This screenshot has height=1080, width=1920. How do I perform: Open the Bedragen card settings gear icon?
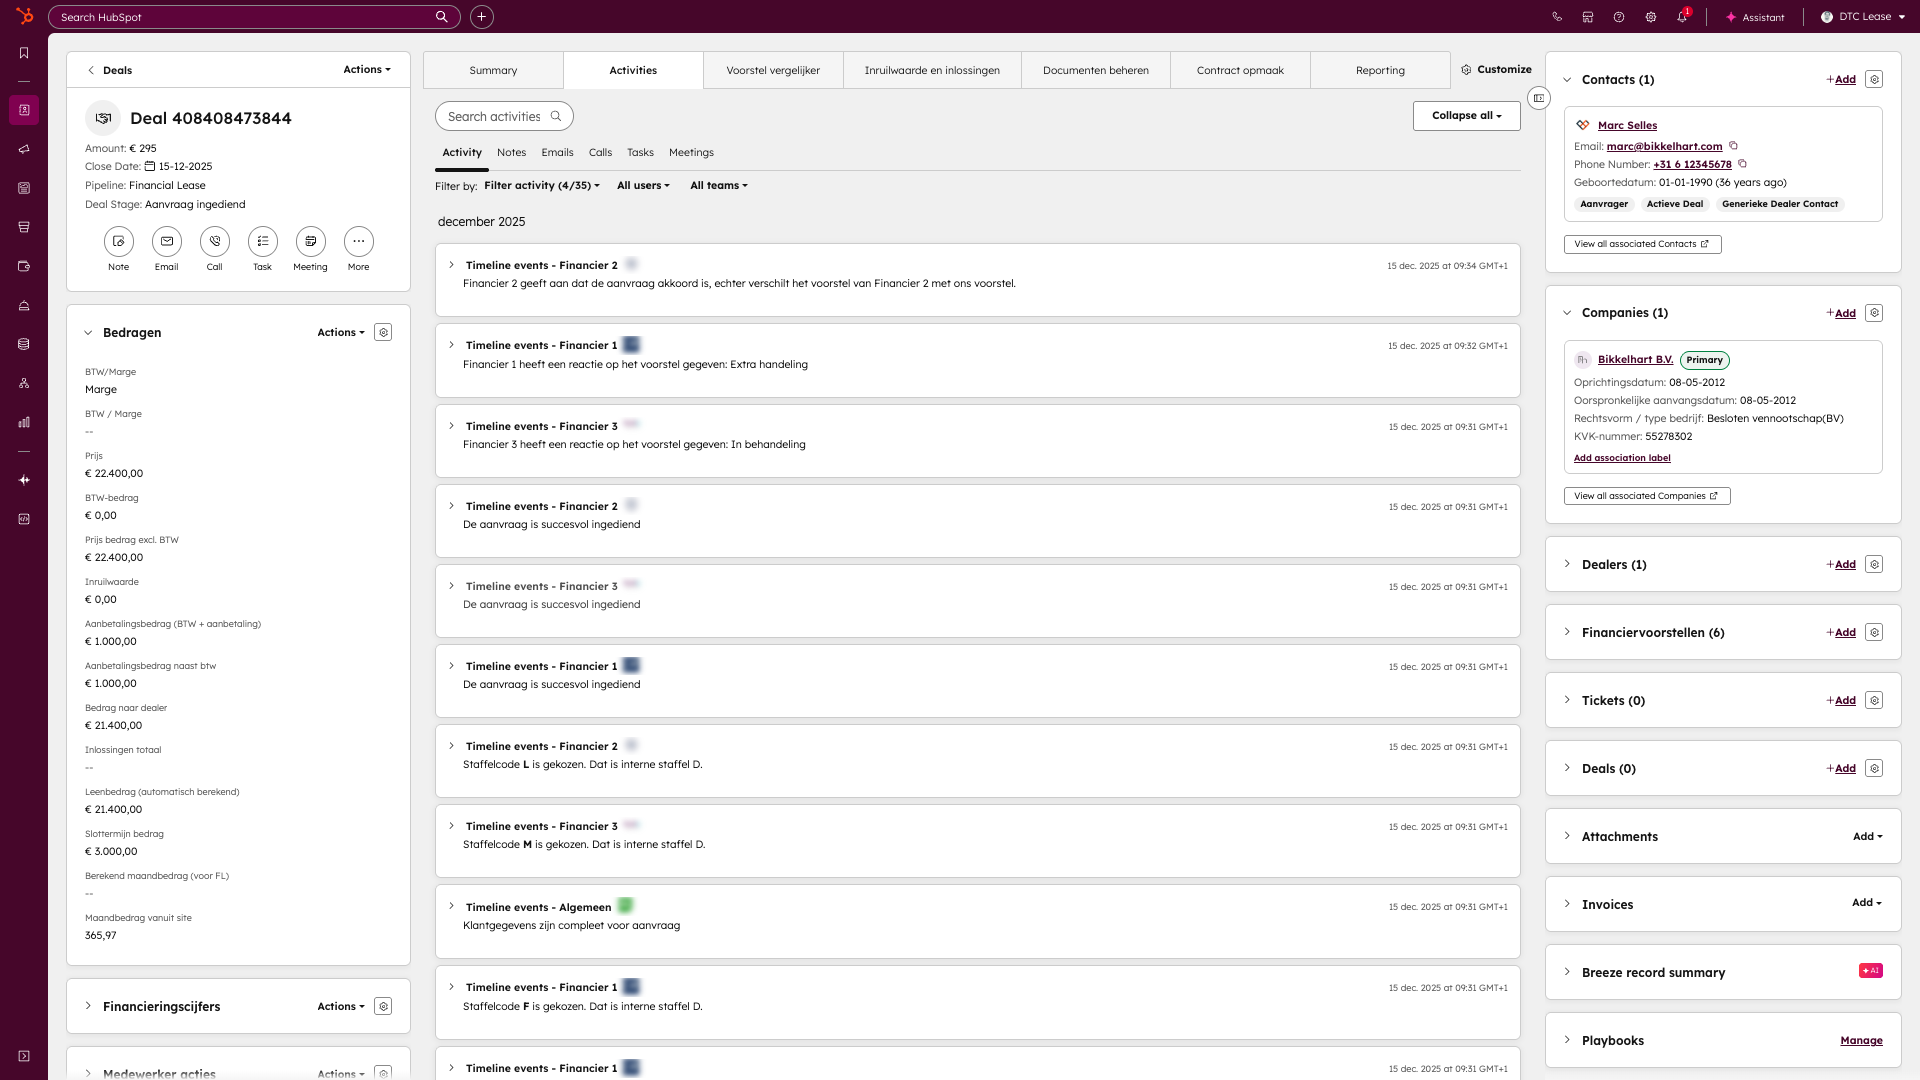[383, 332]
